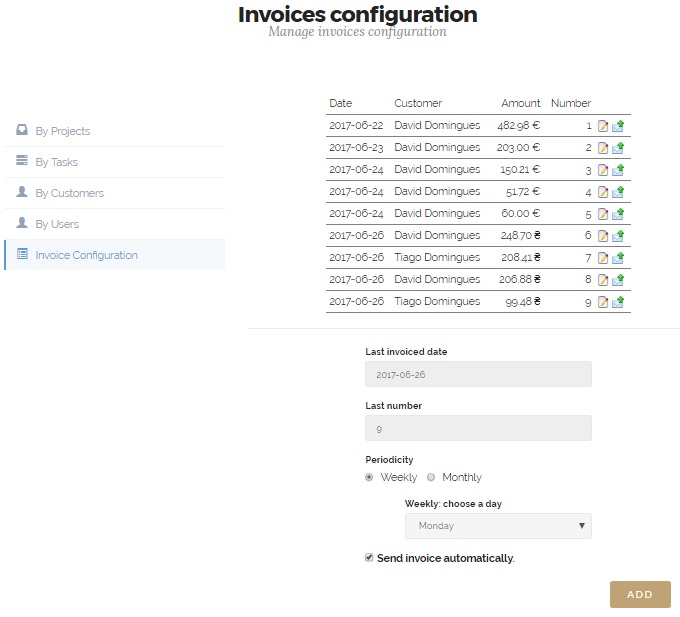Send invoice number 3 by email
This screenshot has width=680, height=617.
[618, 170]
